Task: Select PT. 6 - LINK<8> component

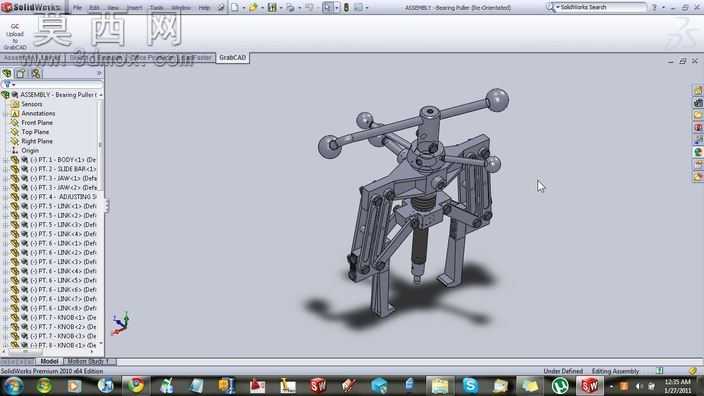Action: click(63, 308)
